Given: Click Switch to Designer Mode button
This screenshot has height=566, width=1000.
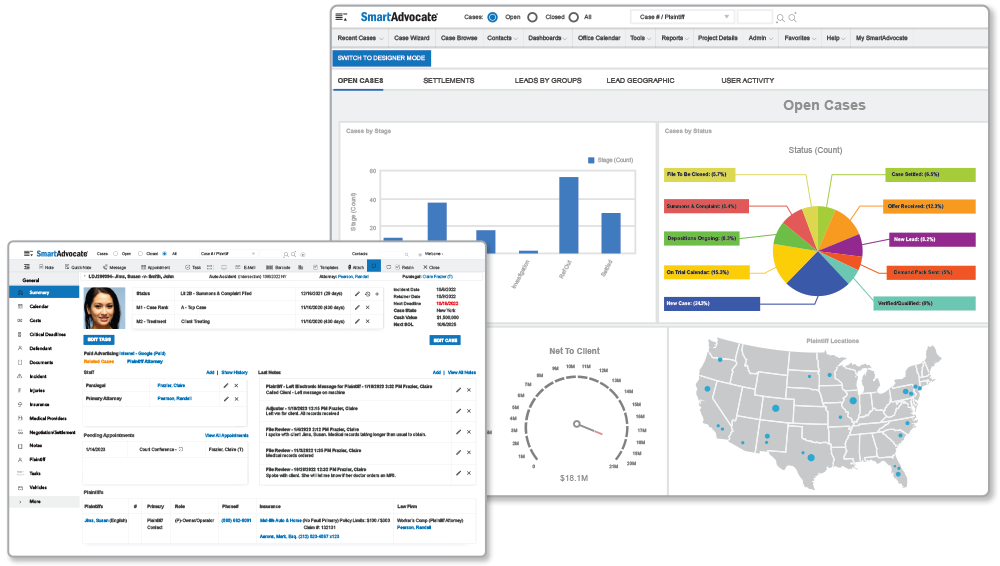Looking at the screenshot, I should tap(382, 58).
